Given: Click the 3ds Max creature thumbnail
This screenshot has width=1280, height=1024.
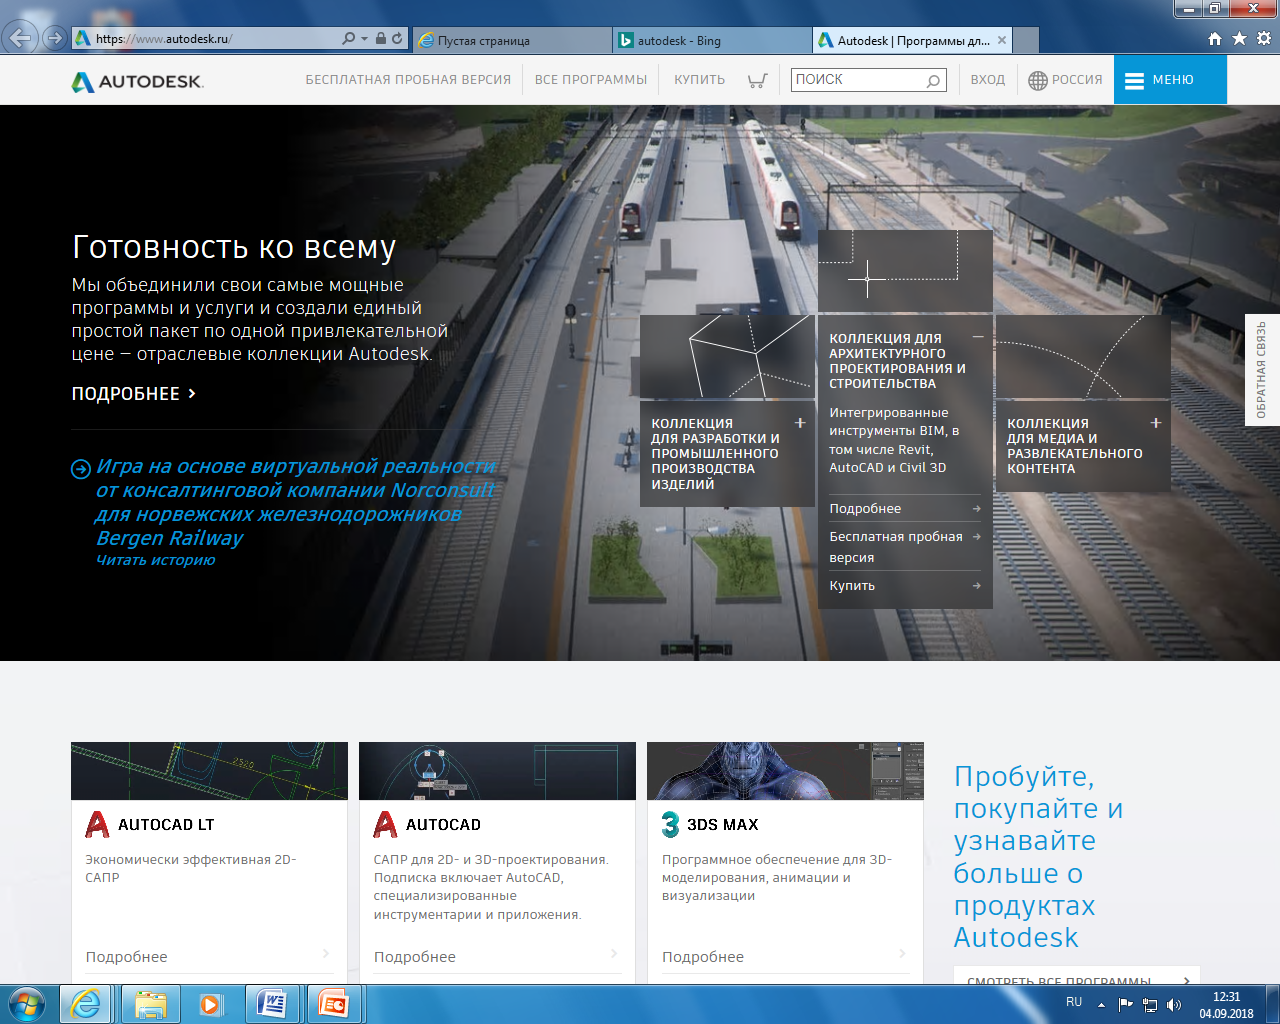Looking at the screenshot, I should tap(785, 771).
